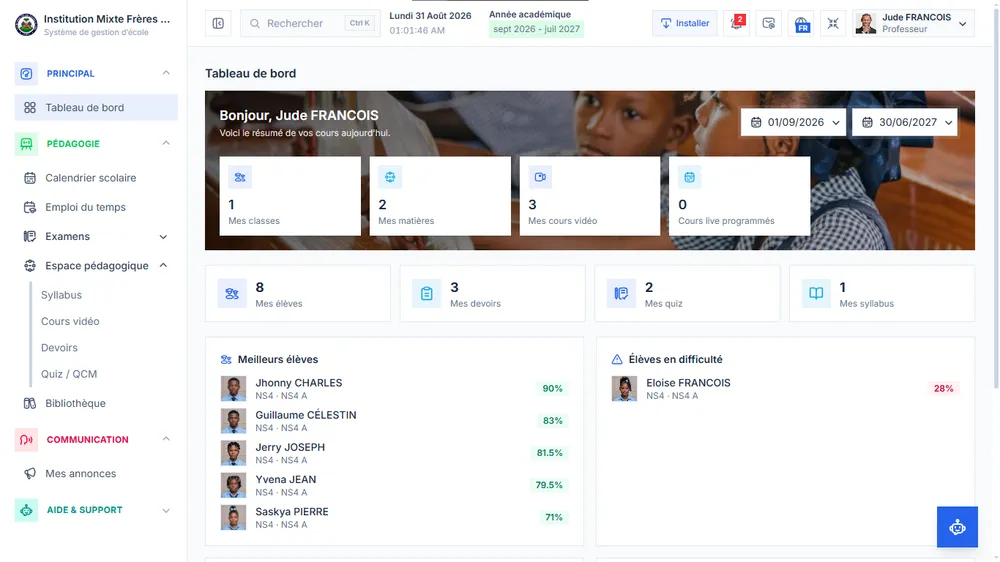The width and height of the screenshot is (1000, 562).
Task: Open the Mes matières card
Action: click(440, 196)
